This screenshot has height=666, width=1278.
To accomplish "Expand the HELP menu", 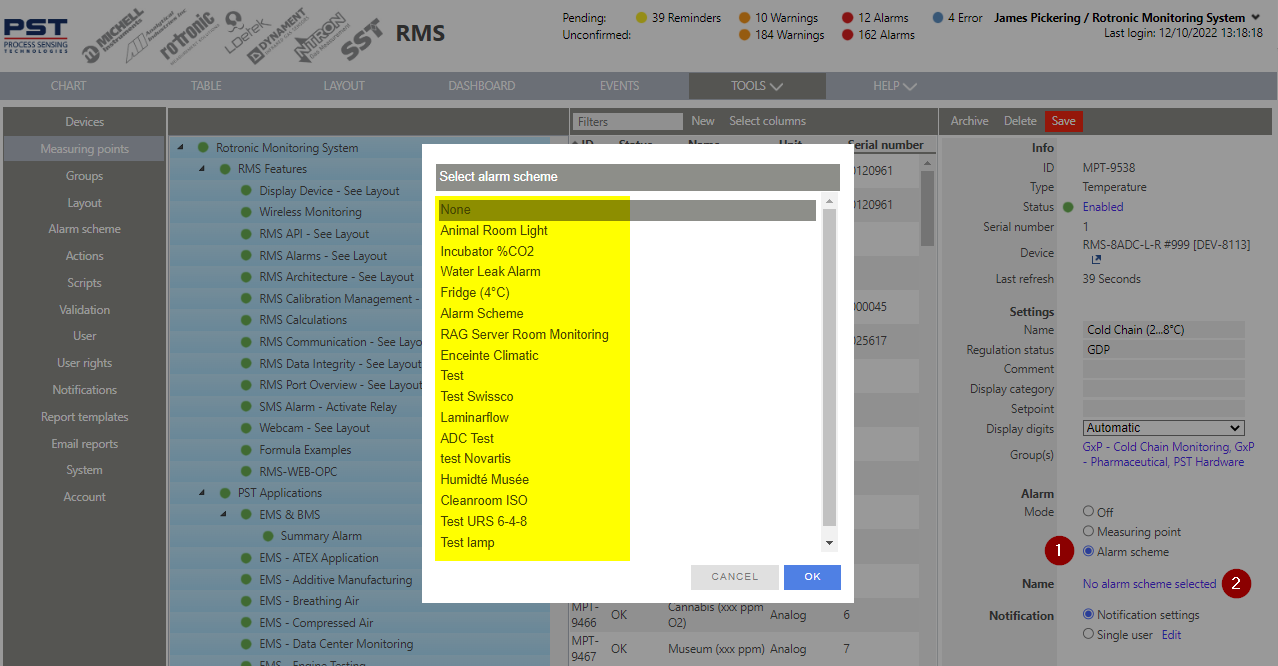I will coord(895,86).
